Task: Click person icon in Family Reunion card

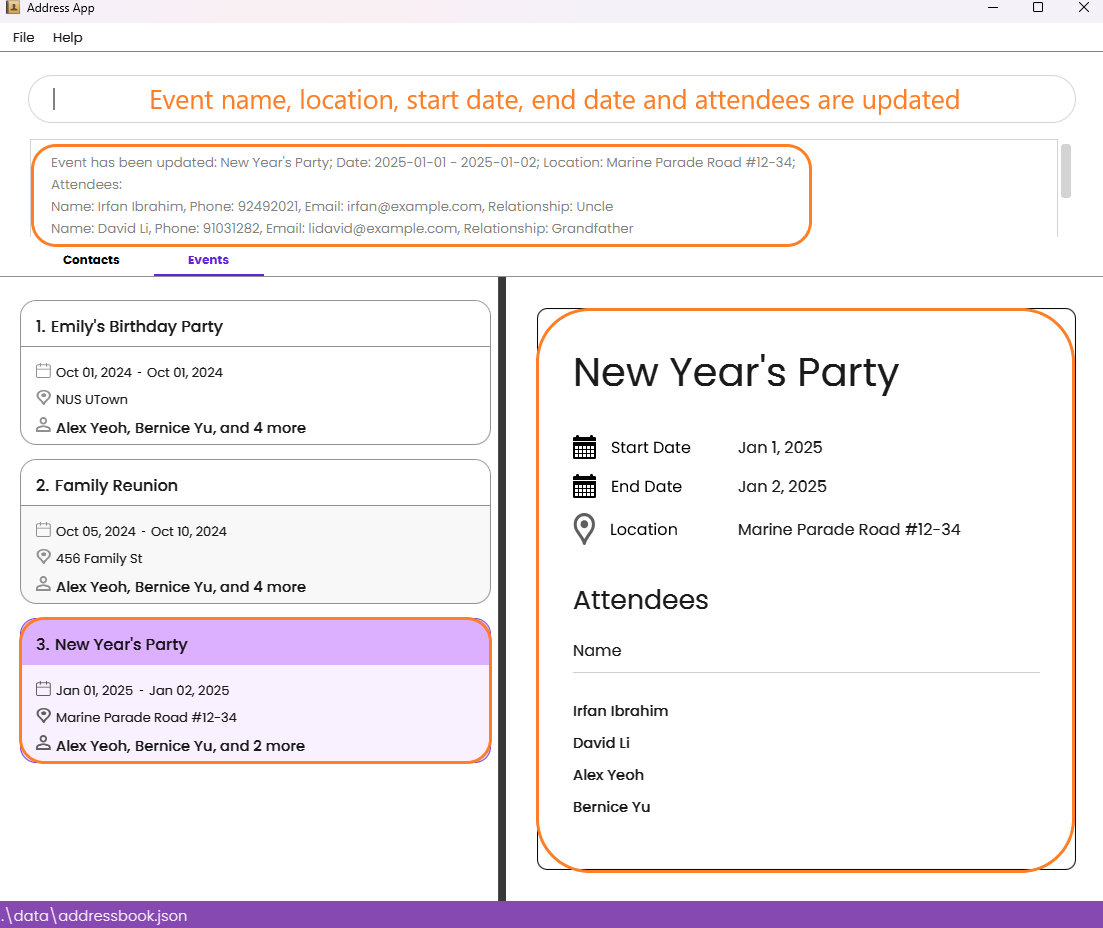Action: (x=44, y=584)
